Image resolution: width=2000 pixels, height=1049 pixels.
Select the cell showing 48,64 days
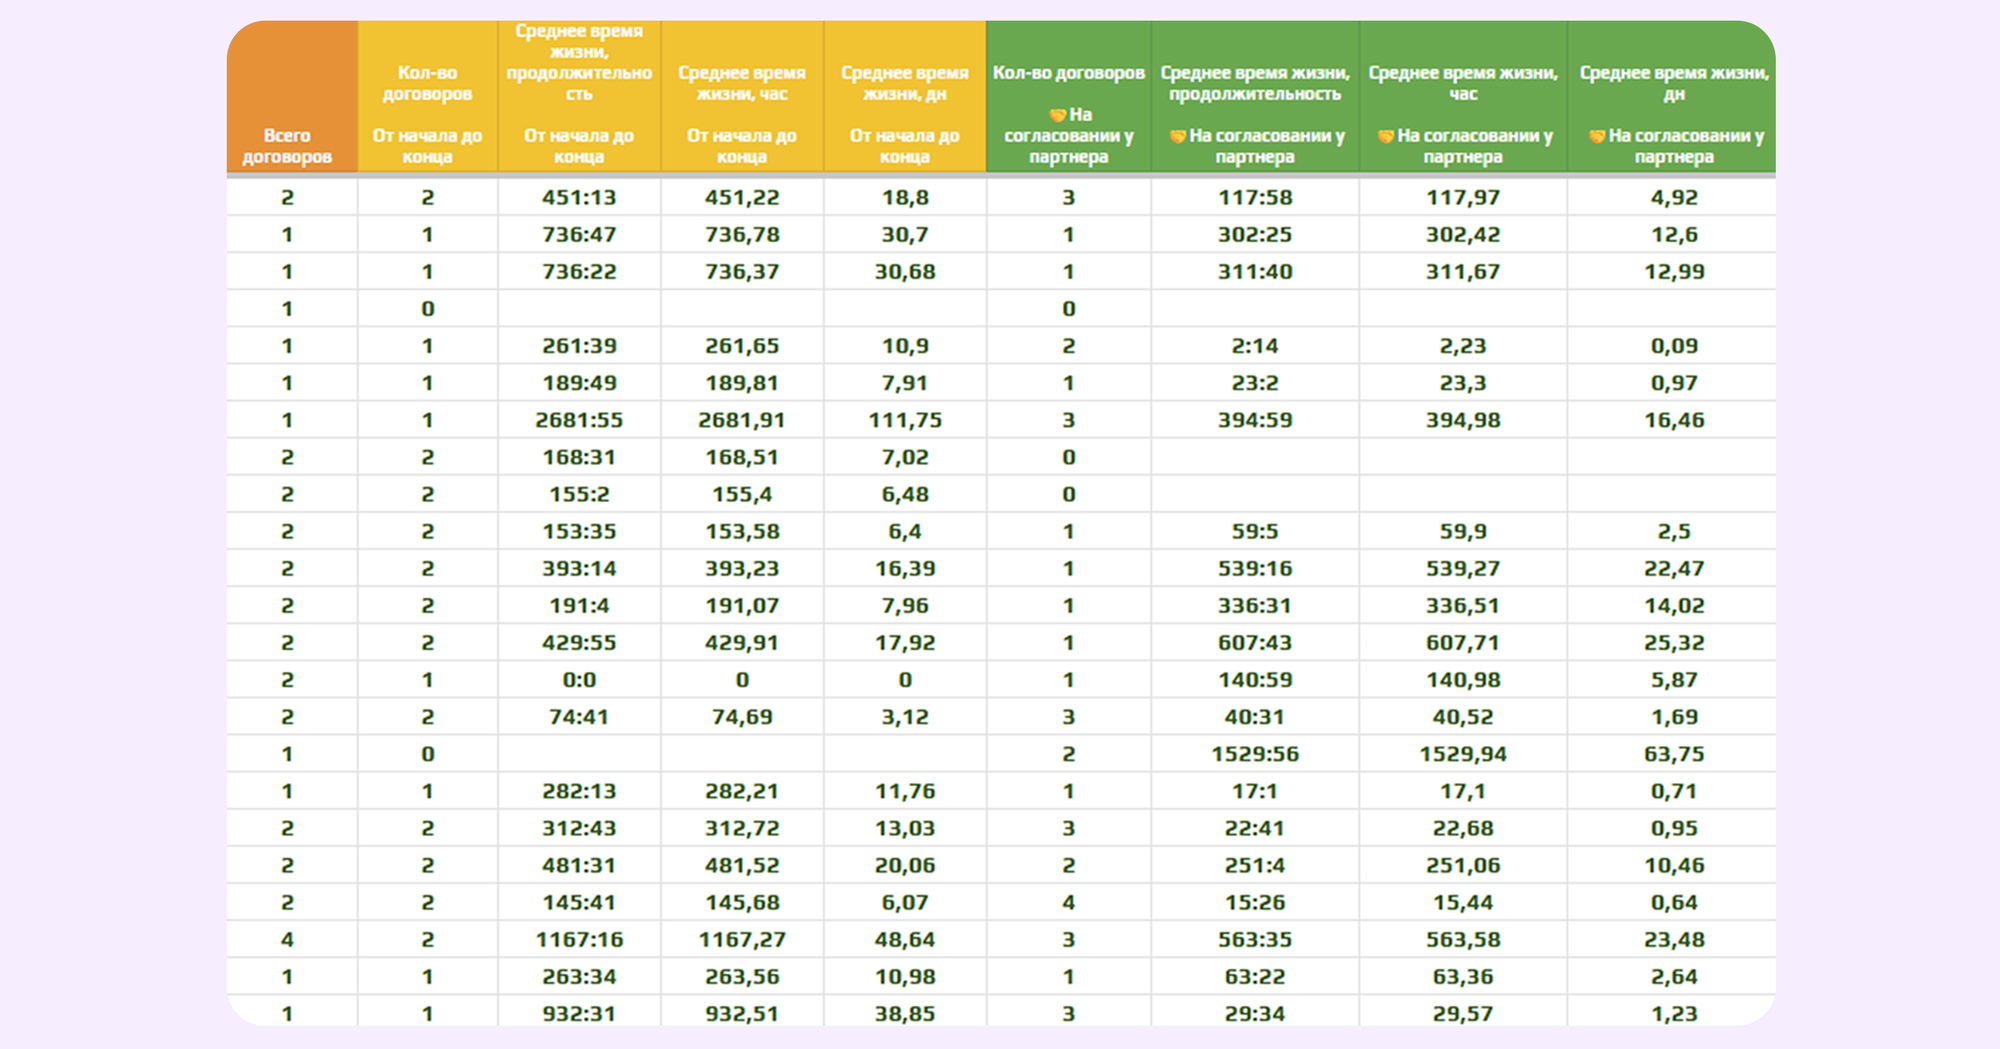(904, 940)
